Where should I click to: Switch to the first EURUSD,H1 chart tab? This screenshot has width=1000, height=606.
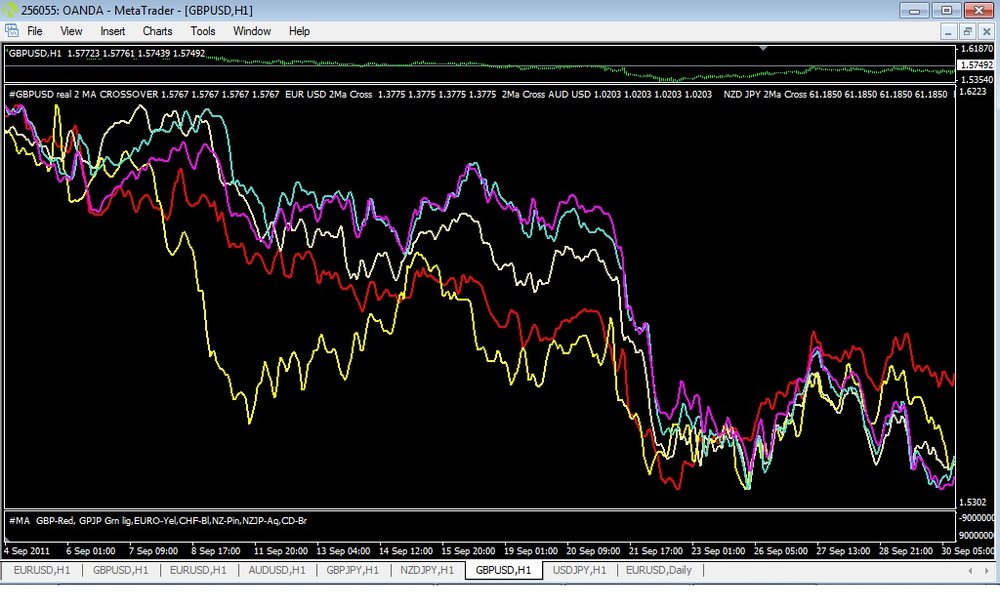(41, 570)
